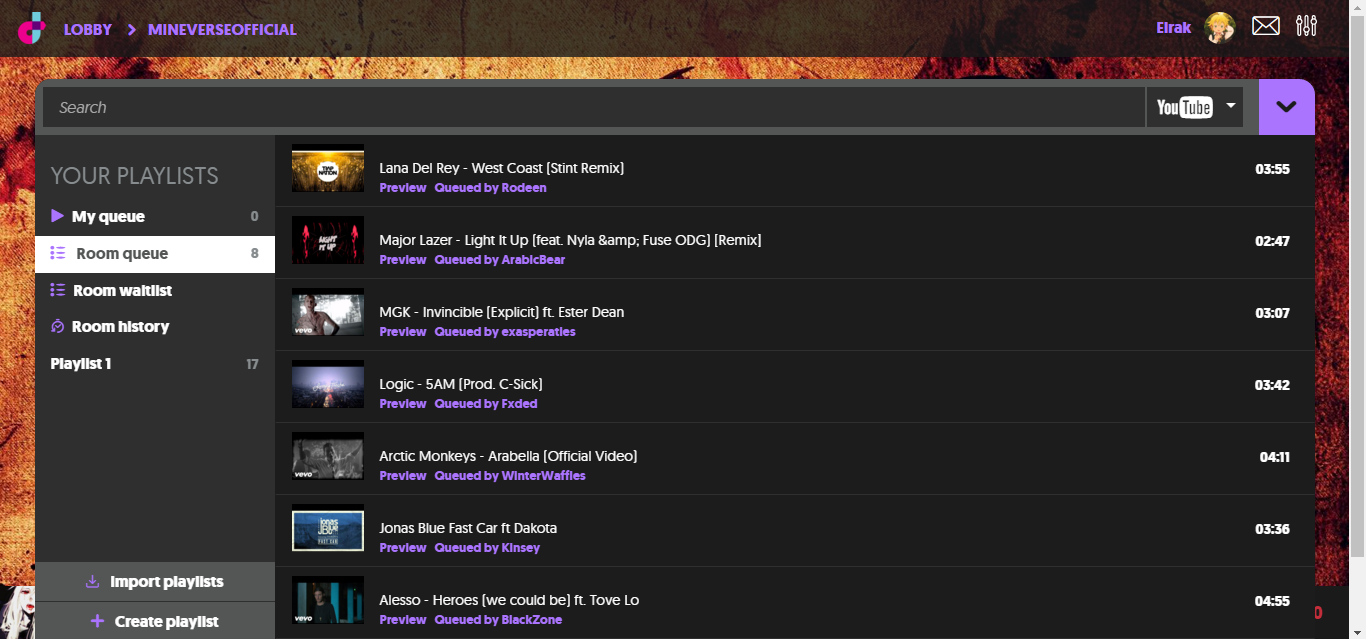Preview Arctic Monkeys - Arabella
This screenshot has height=639, width=1366.
click(x=403, y=476)
